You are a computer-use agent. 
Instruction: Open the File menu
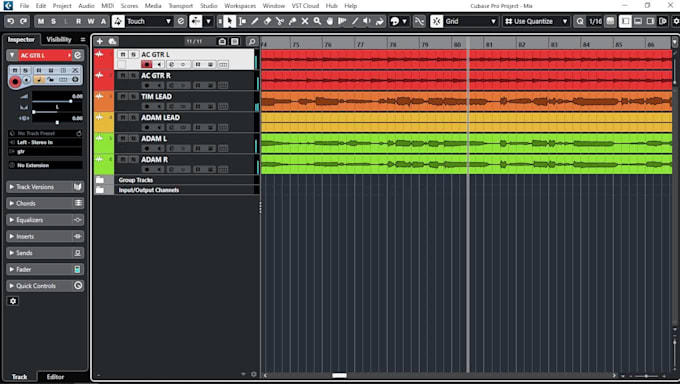24,6
